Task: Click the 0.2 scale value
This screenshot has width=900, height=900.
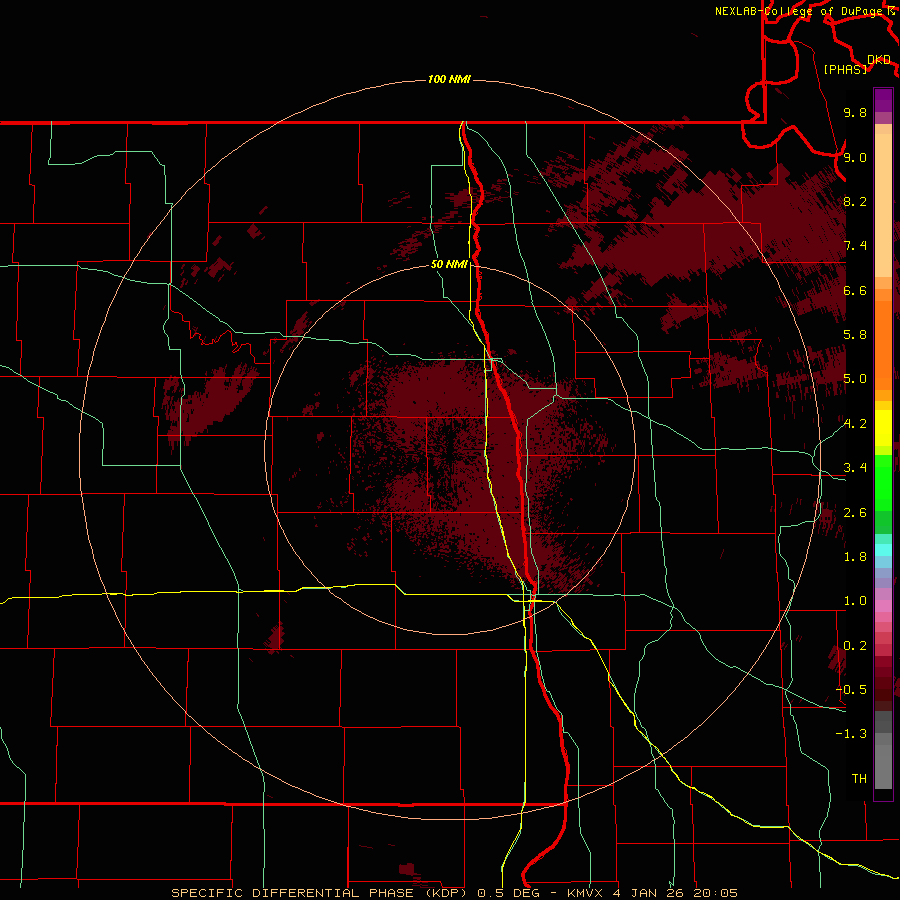Action: tap(855, 646)
